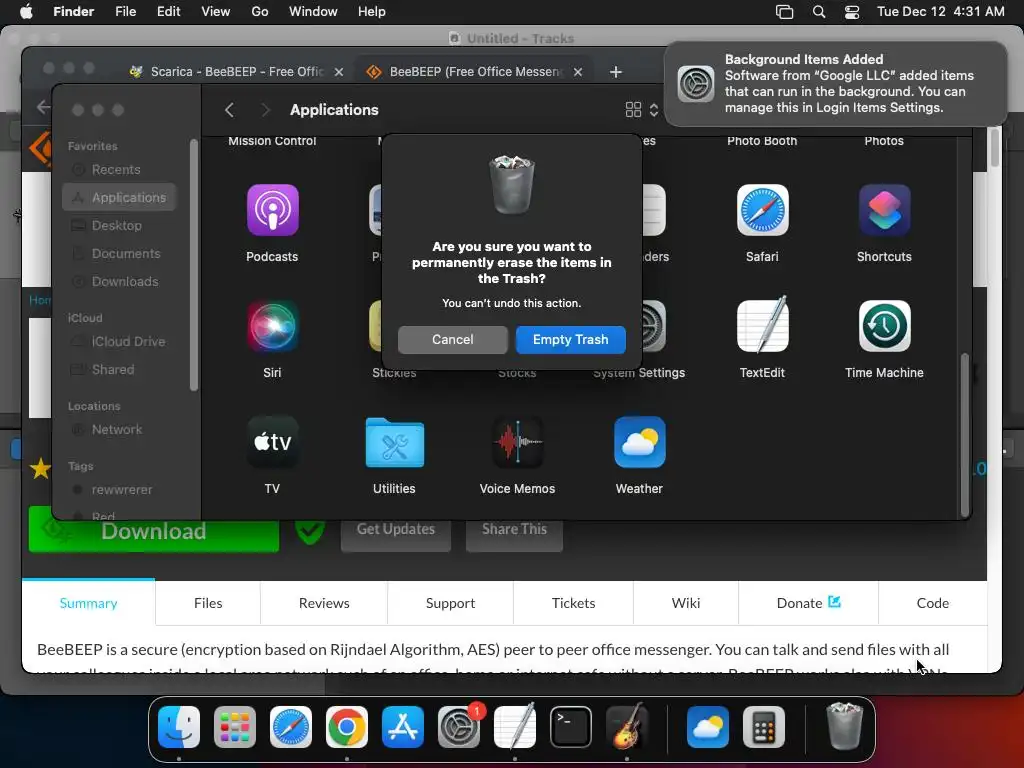
Task: Open App Store from the Dock
Action: coord(403,727)
